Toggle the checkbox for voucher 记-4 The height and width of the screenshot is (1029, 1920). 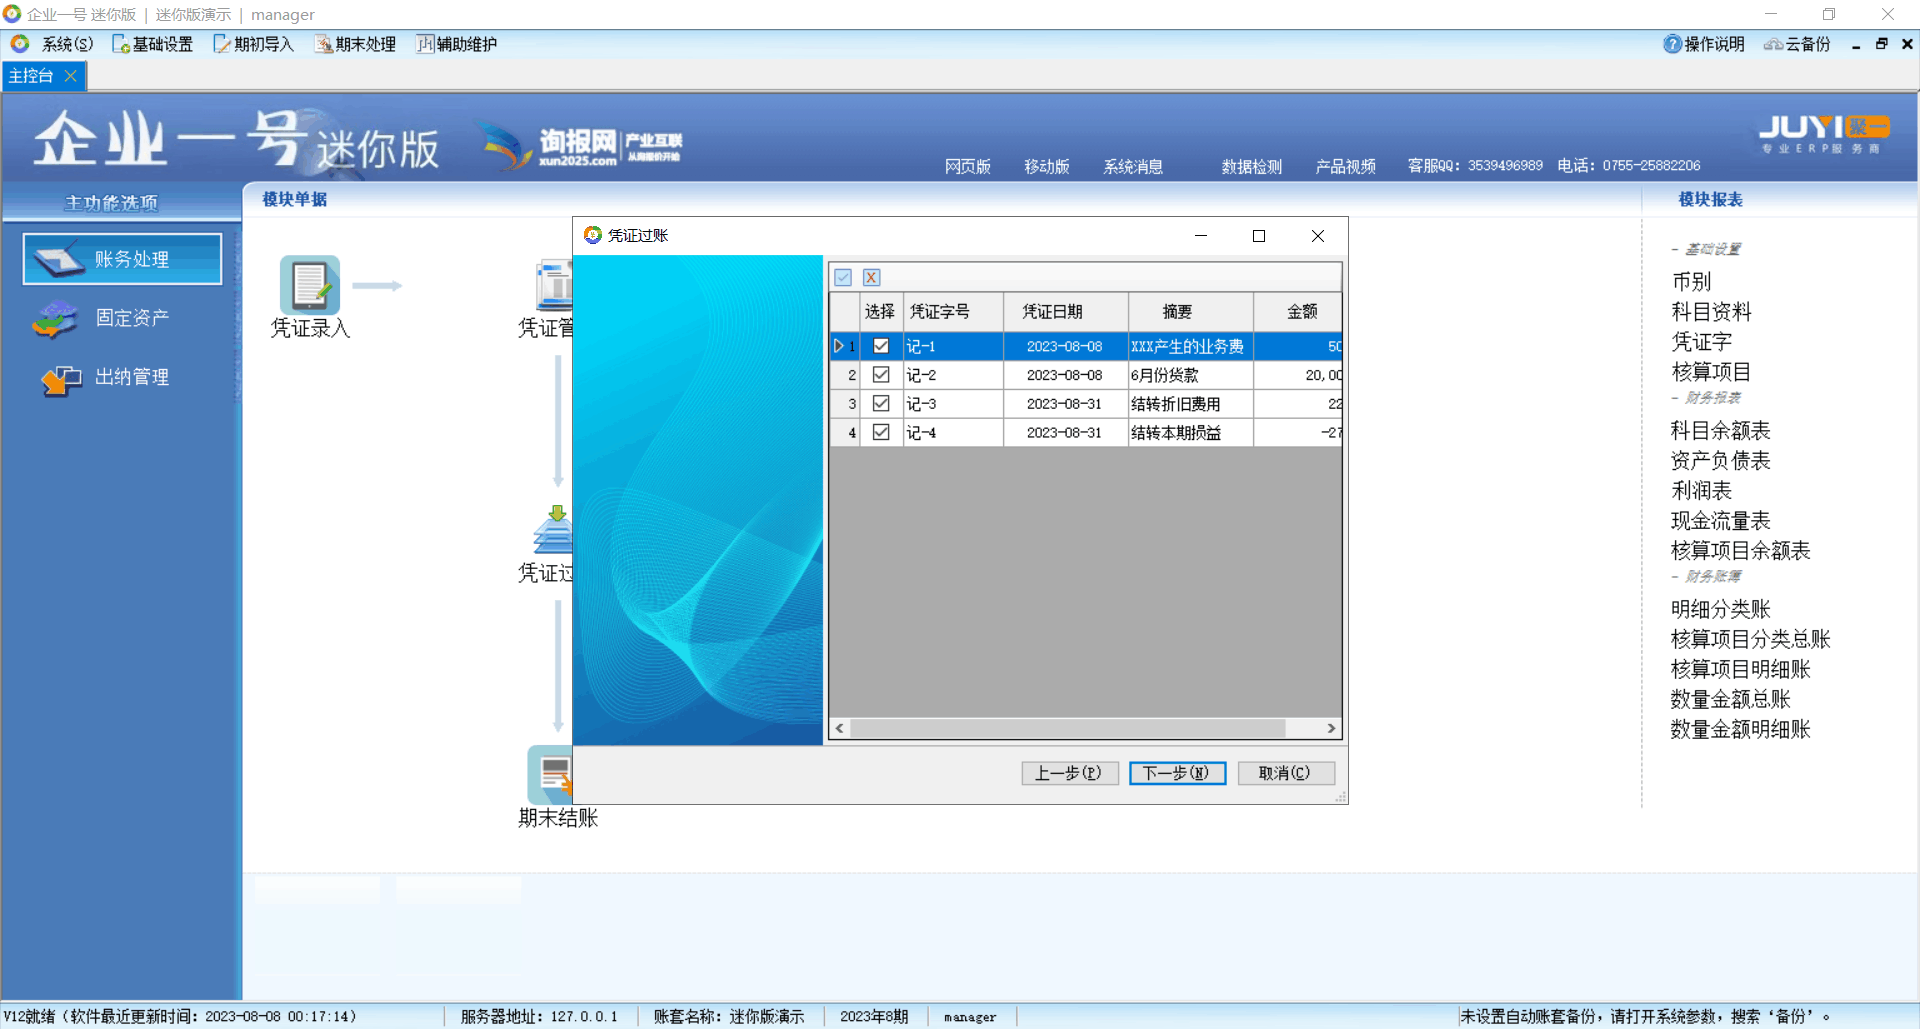(881, 433)
